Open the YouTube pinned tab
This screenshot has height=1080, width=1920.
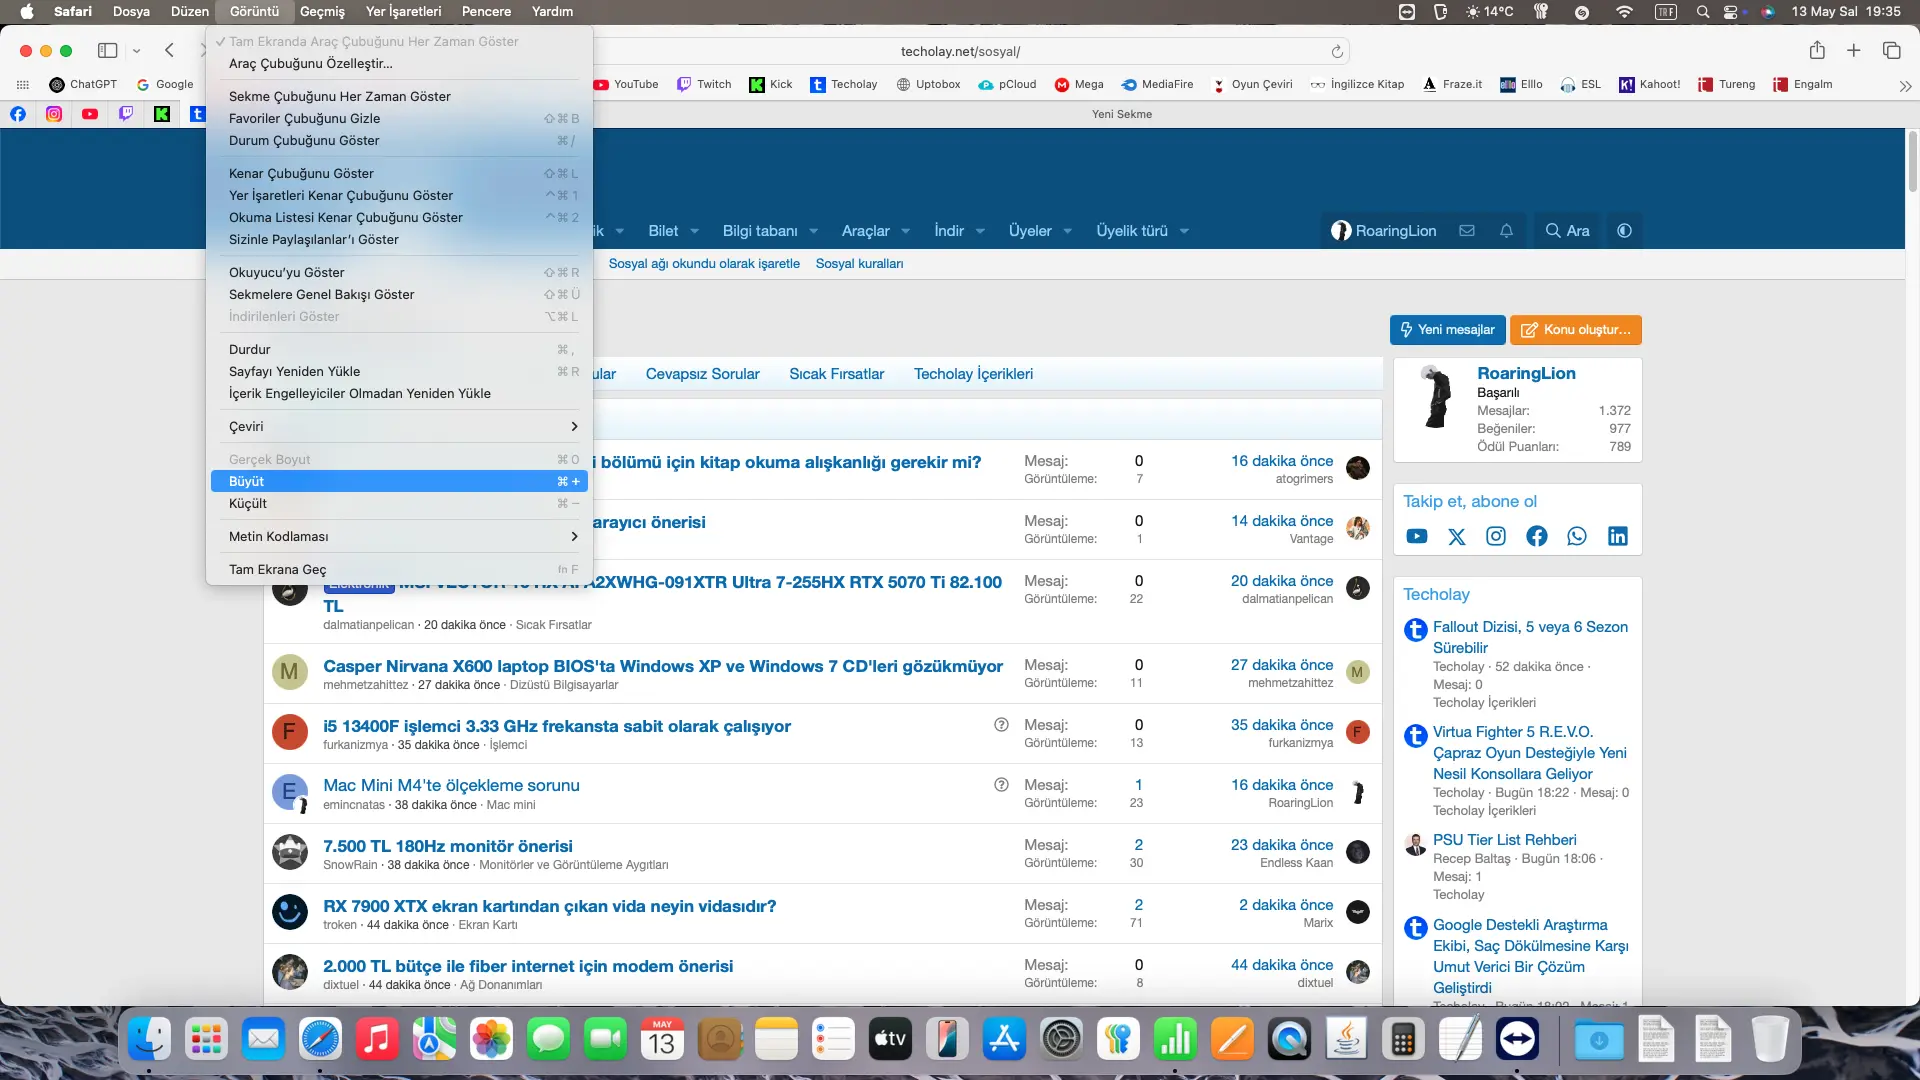[90, 114]
